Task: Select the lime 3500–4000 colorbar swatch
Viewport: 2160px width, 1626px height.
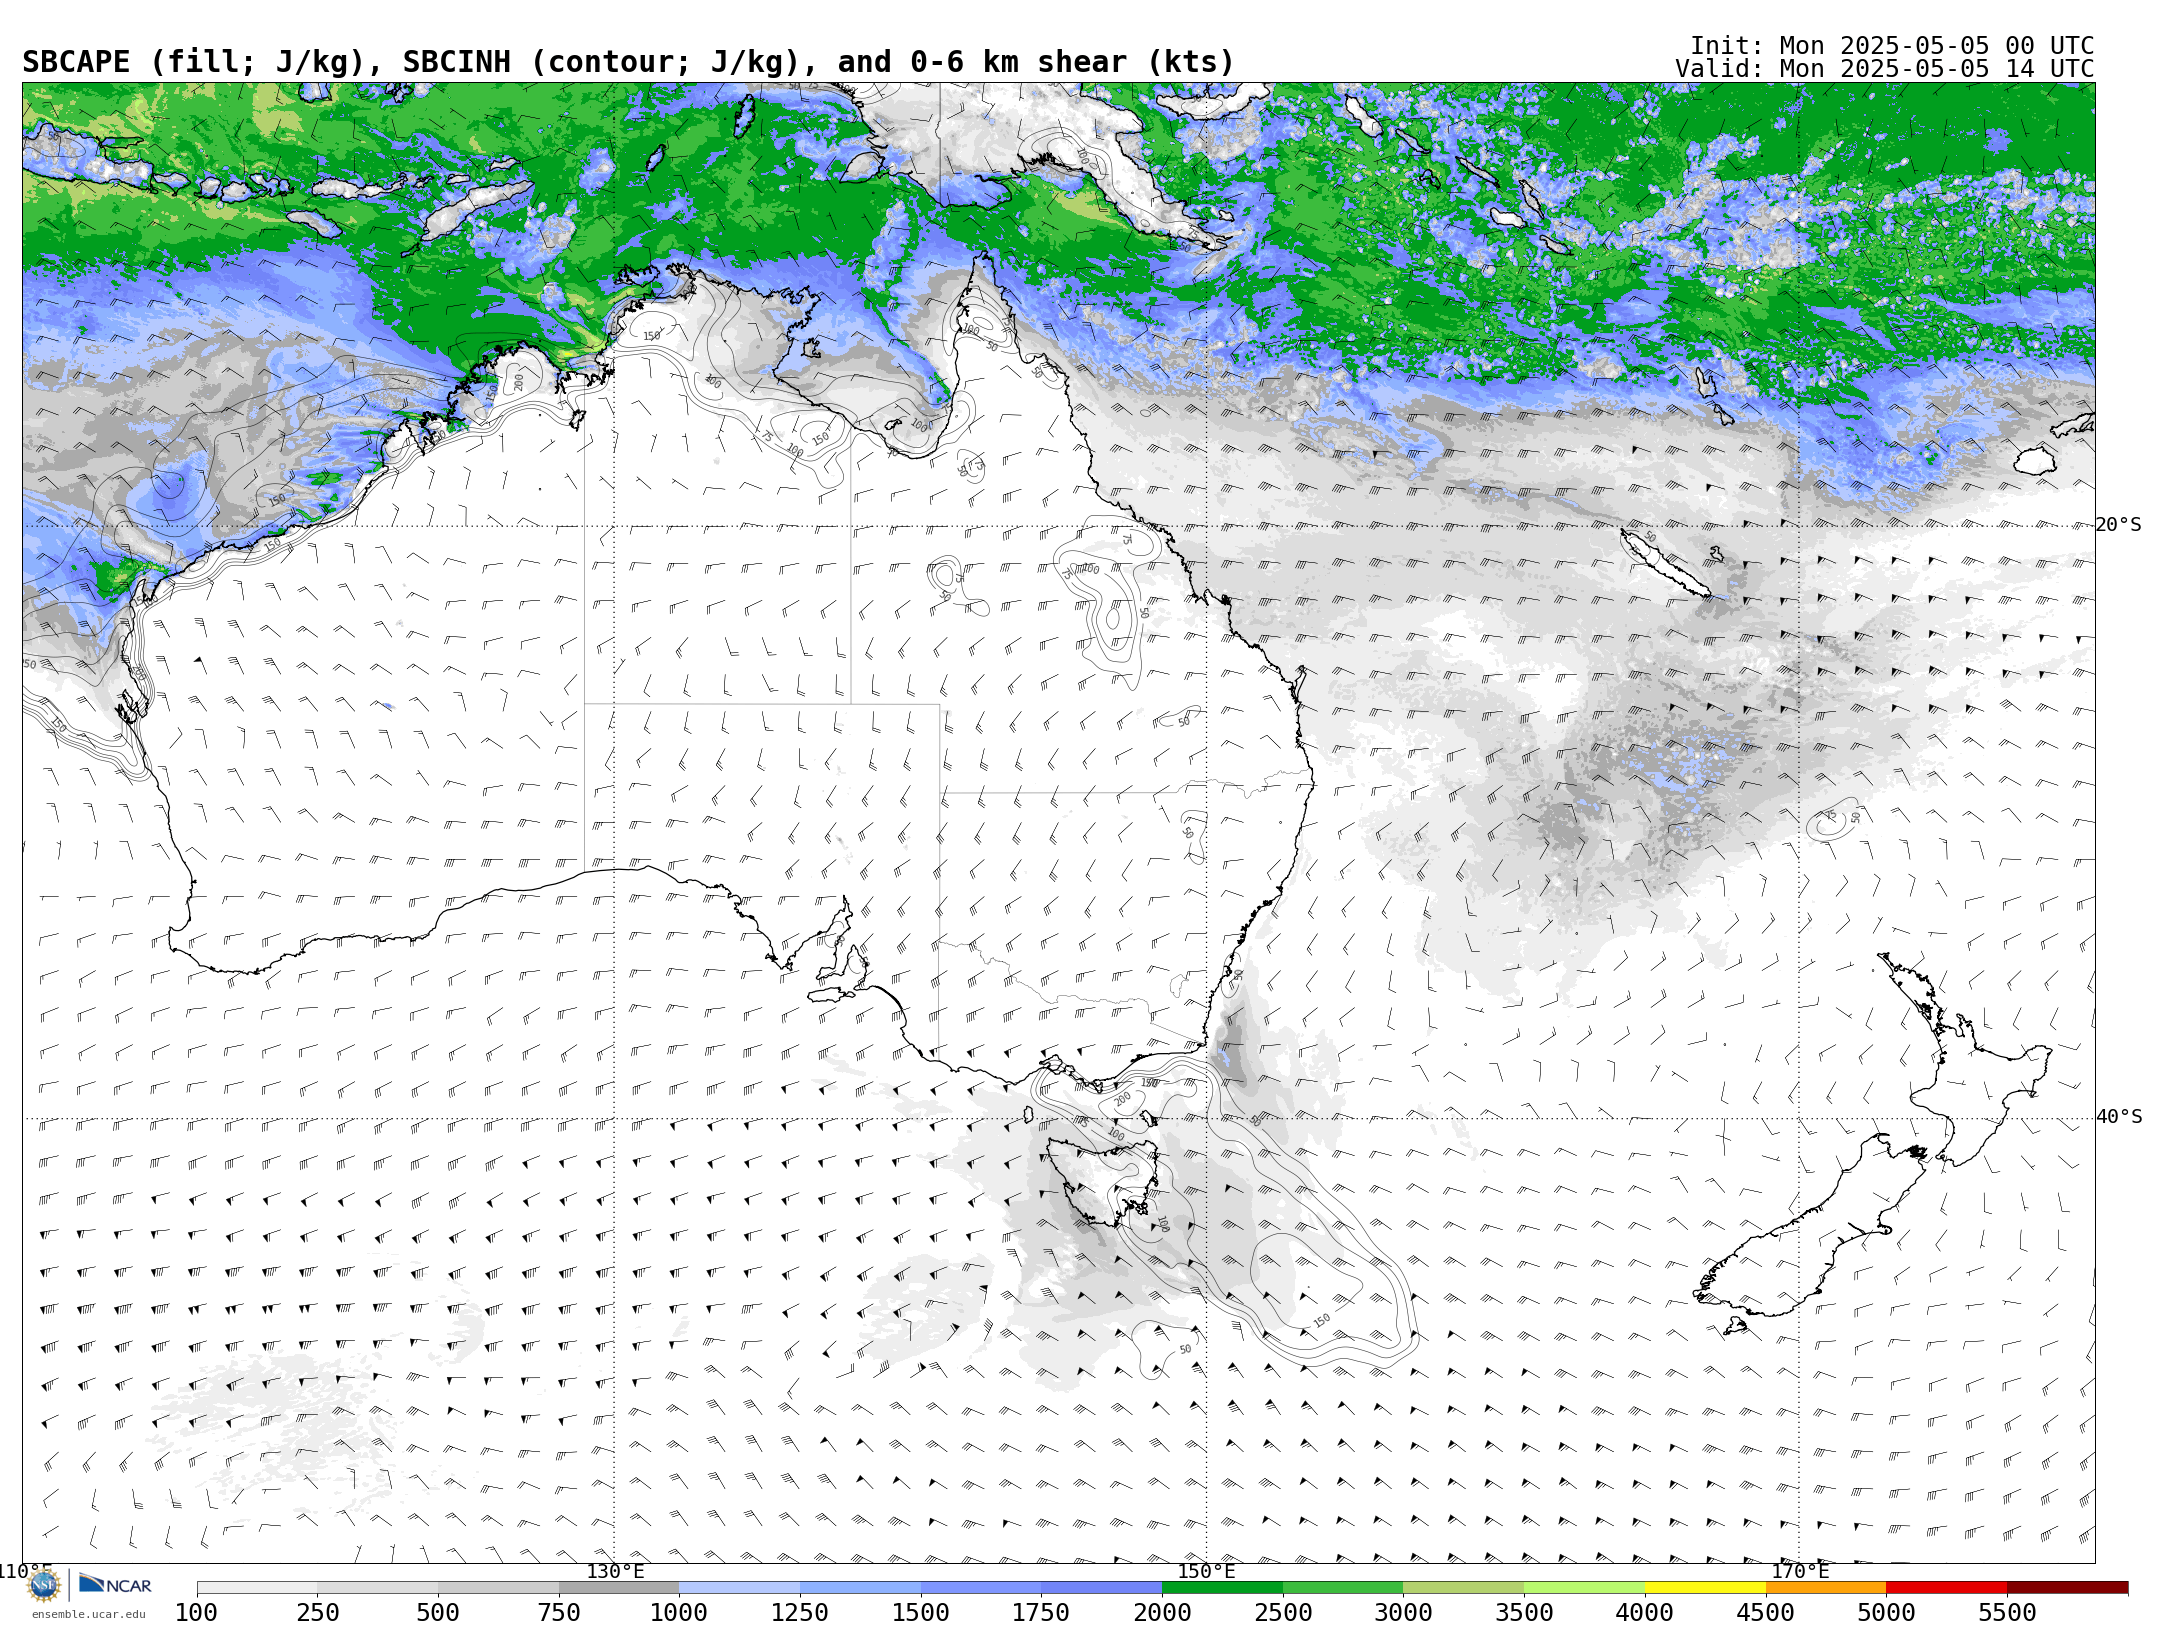Action: pyautogui.click(x=1585, y=1588)
